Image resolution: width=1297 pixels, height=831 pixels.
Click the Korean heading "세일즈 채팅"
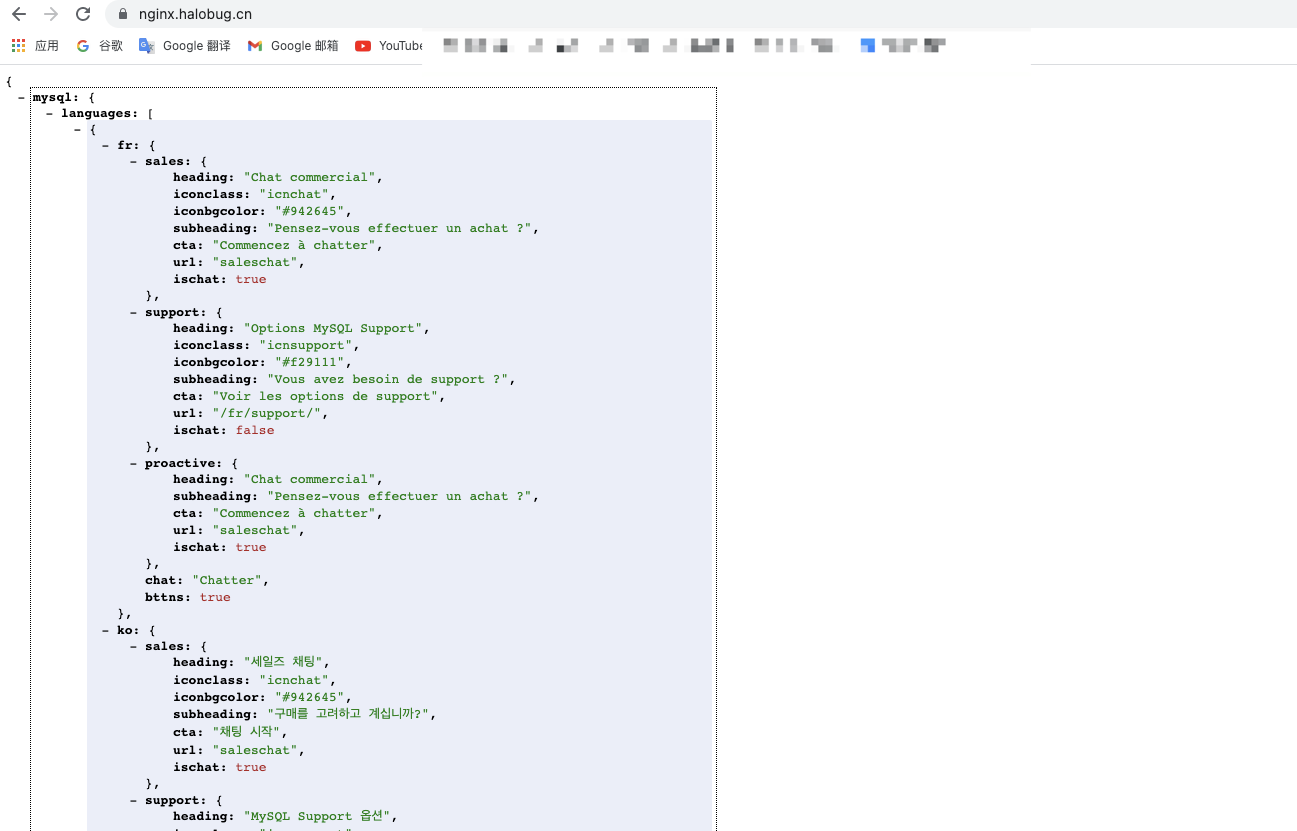point(282,662)
